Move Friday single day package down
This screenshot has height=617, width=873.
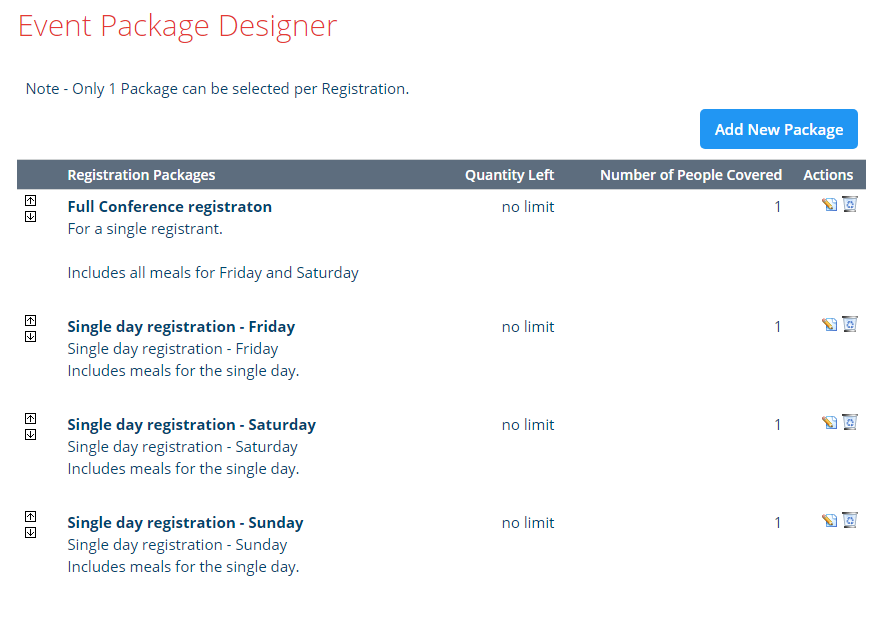click(x=30, y=336)
